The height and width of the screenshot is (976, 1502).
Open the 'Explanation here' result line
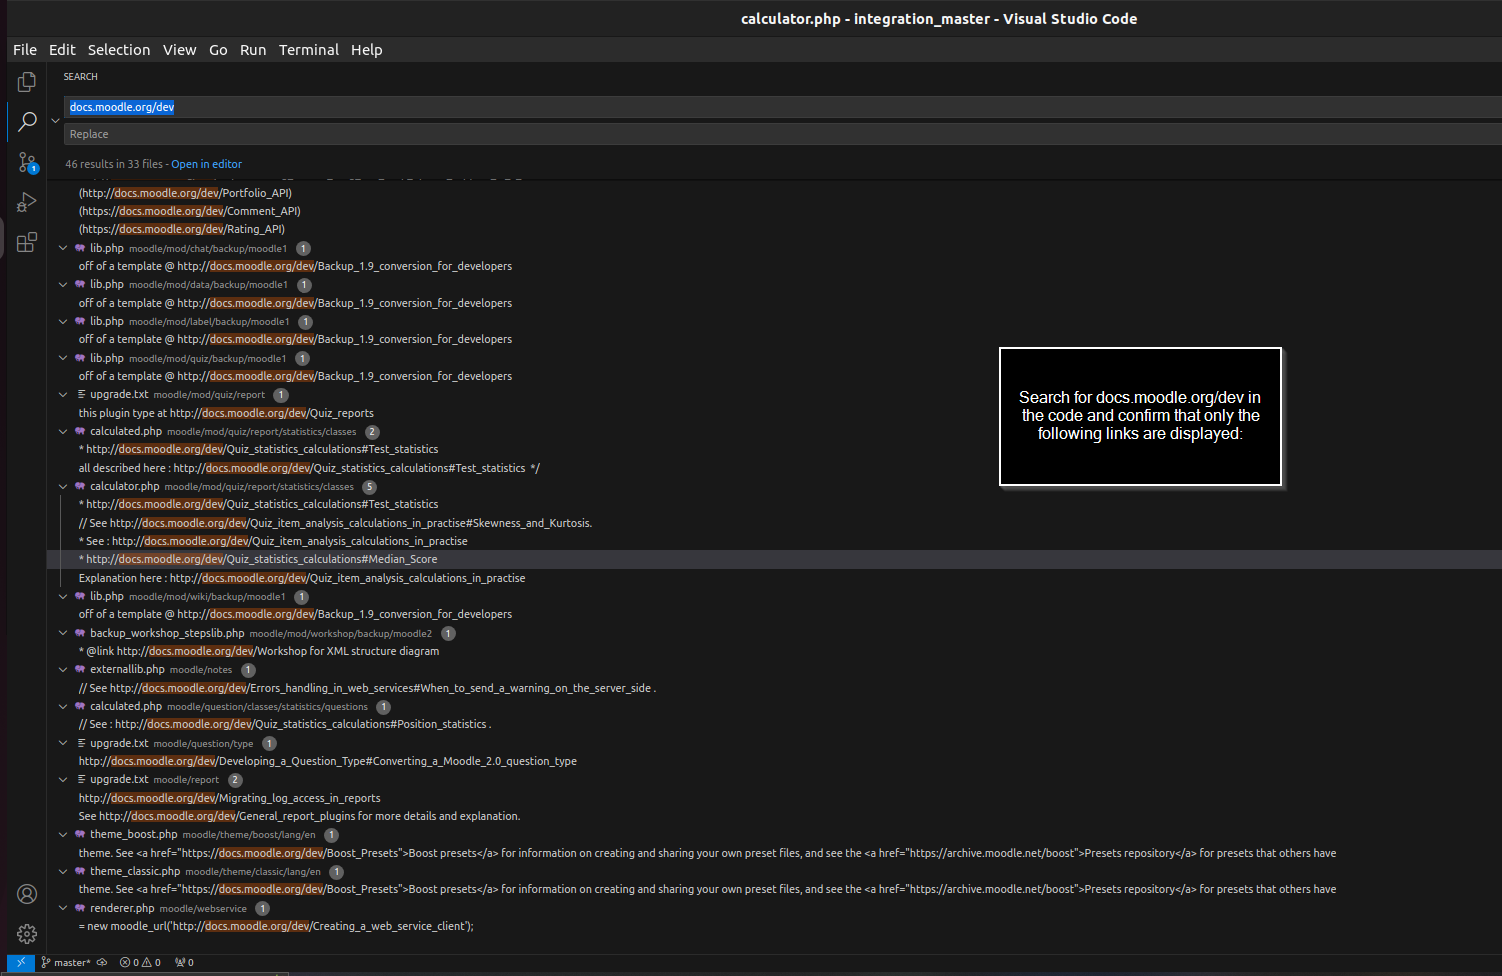click(x=302, y=578)
